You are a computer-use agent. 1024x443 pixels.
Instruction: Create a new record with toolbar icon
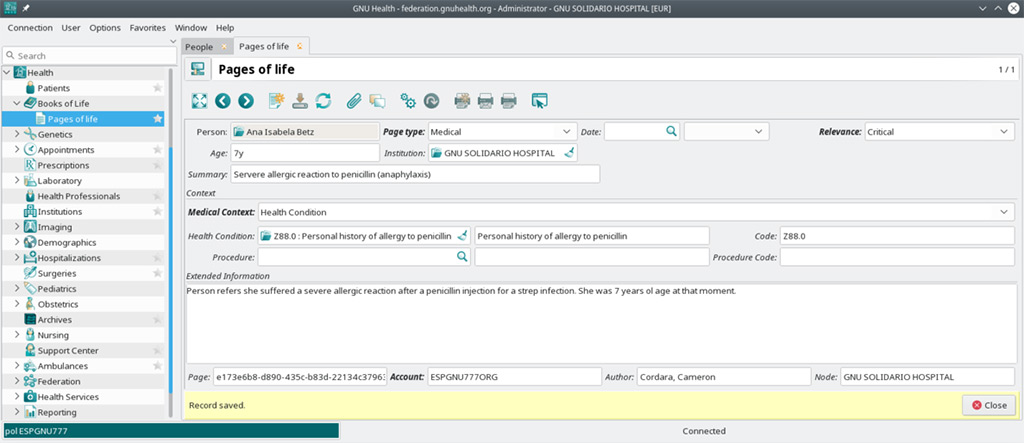275,100
